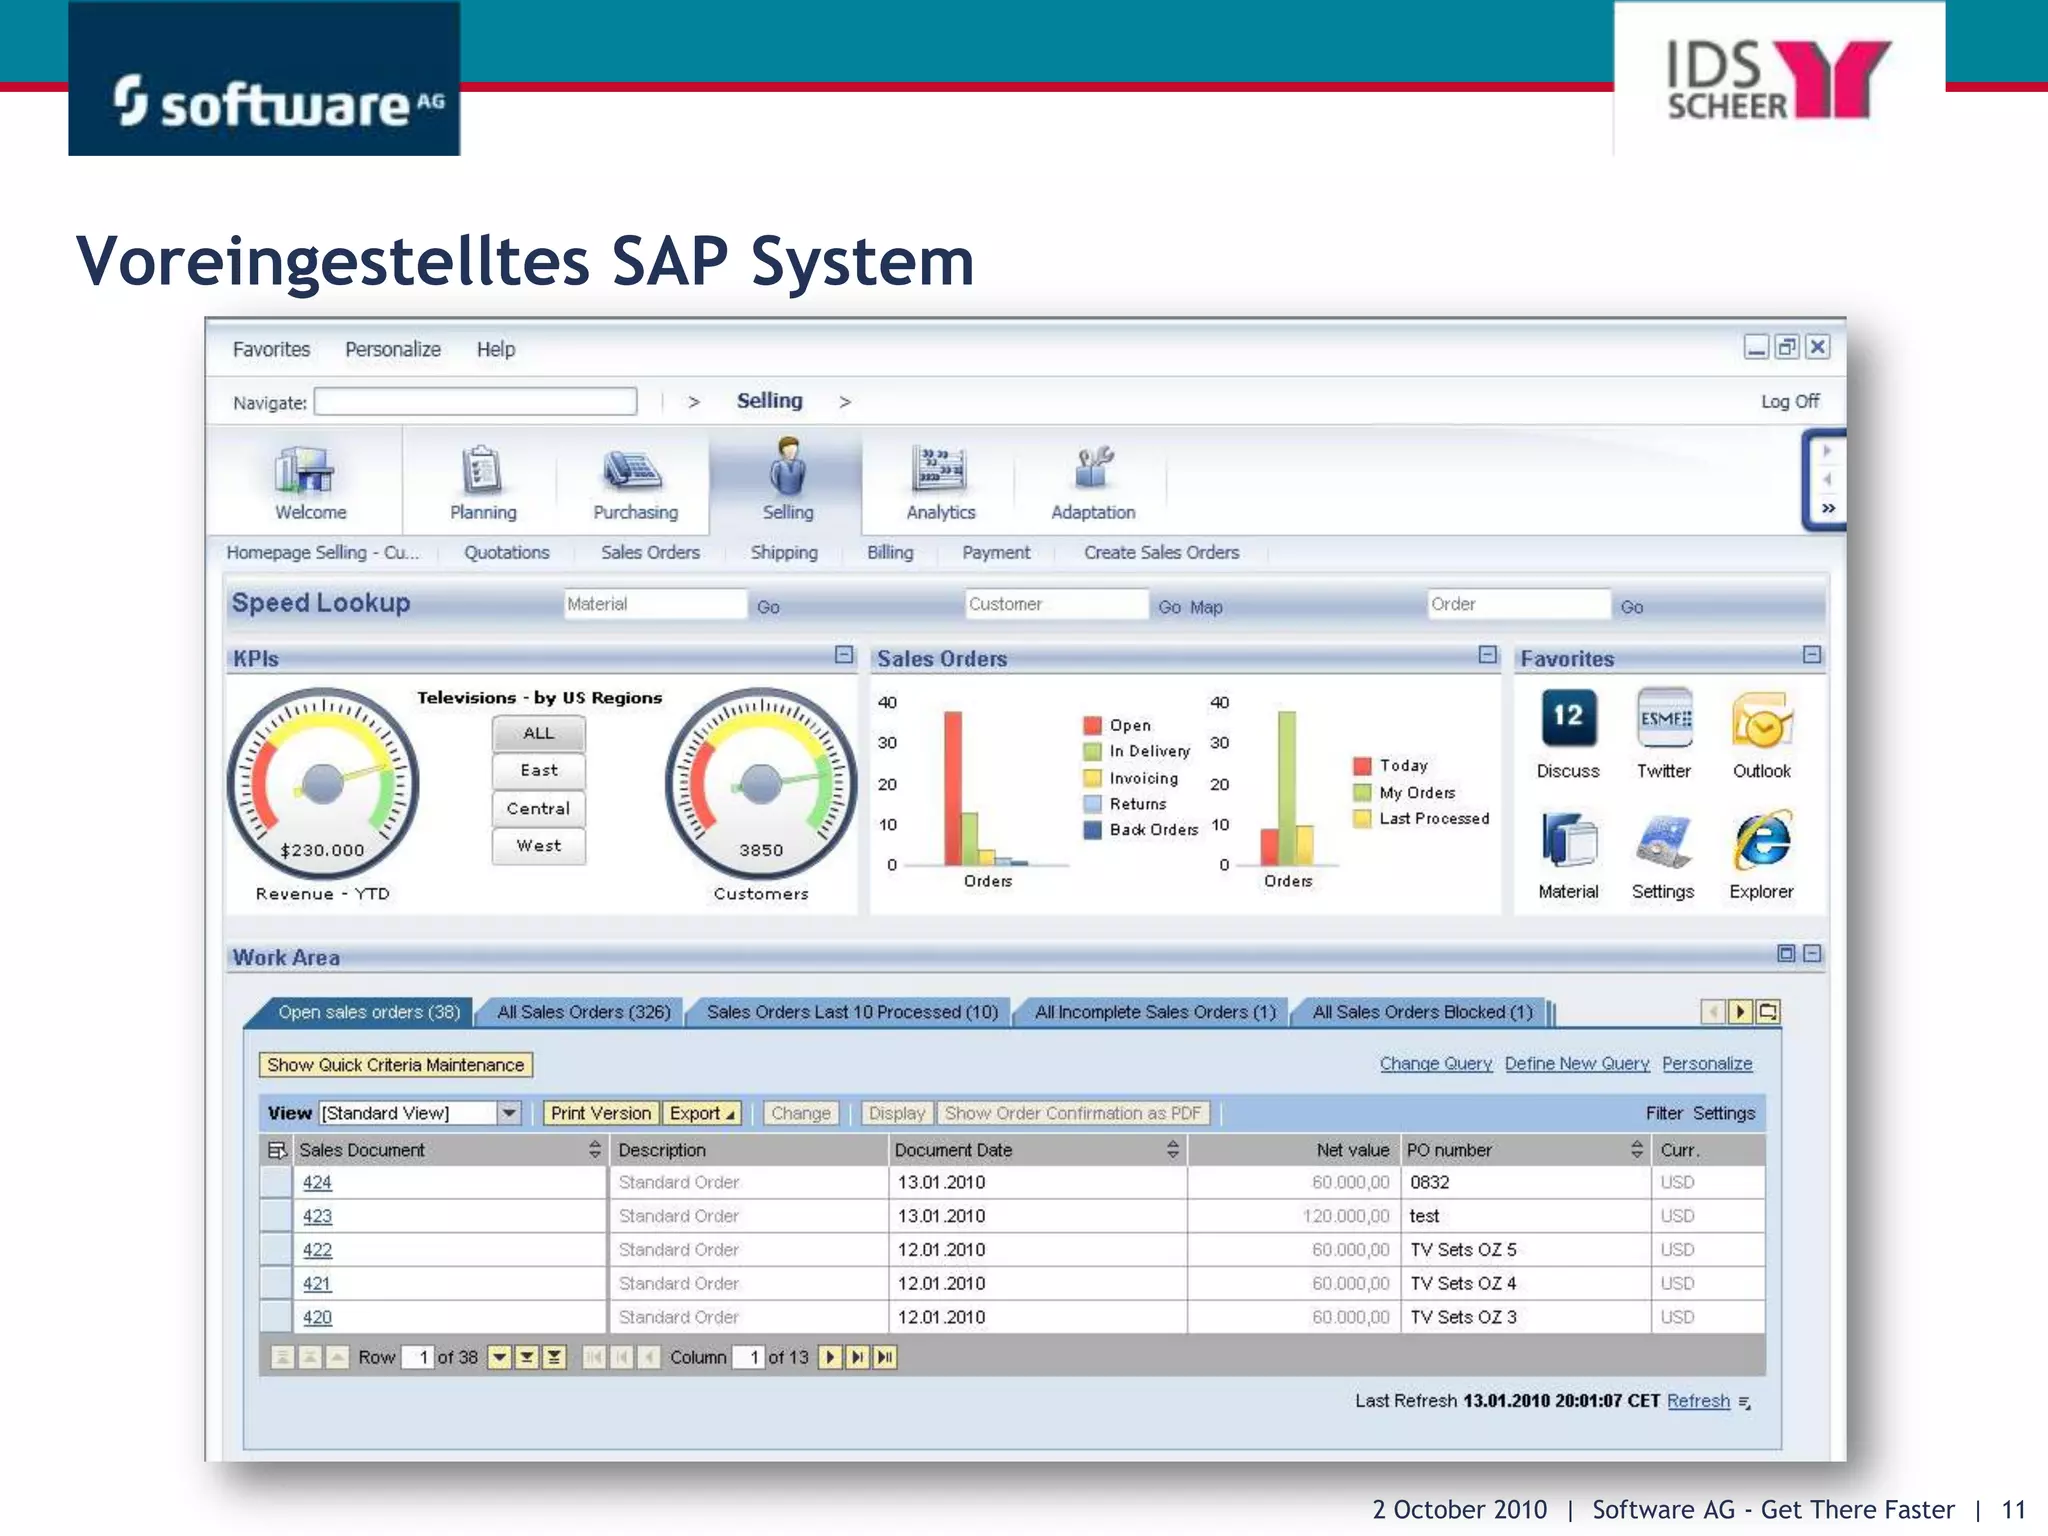Click the Navigate input field
Image resolution: width=2048 pixels, height=1536 pixels.
click(x=475, y=402)
